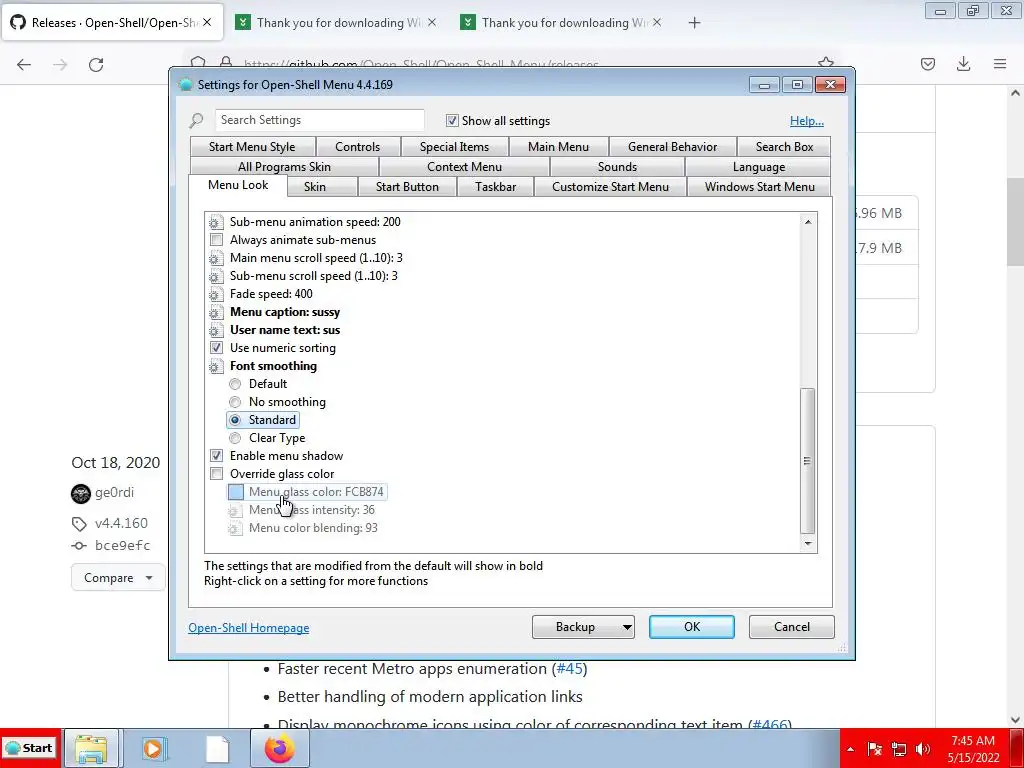Viewport: 1024px width, 768px height.
Task: Click the volume speaker tray icon
Action: tap(923, 749)
